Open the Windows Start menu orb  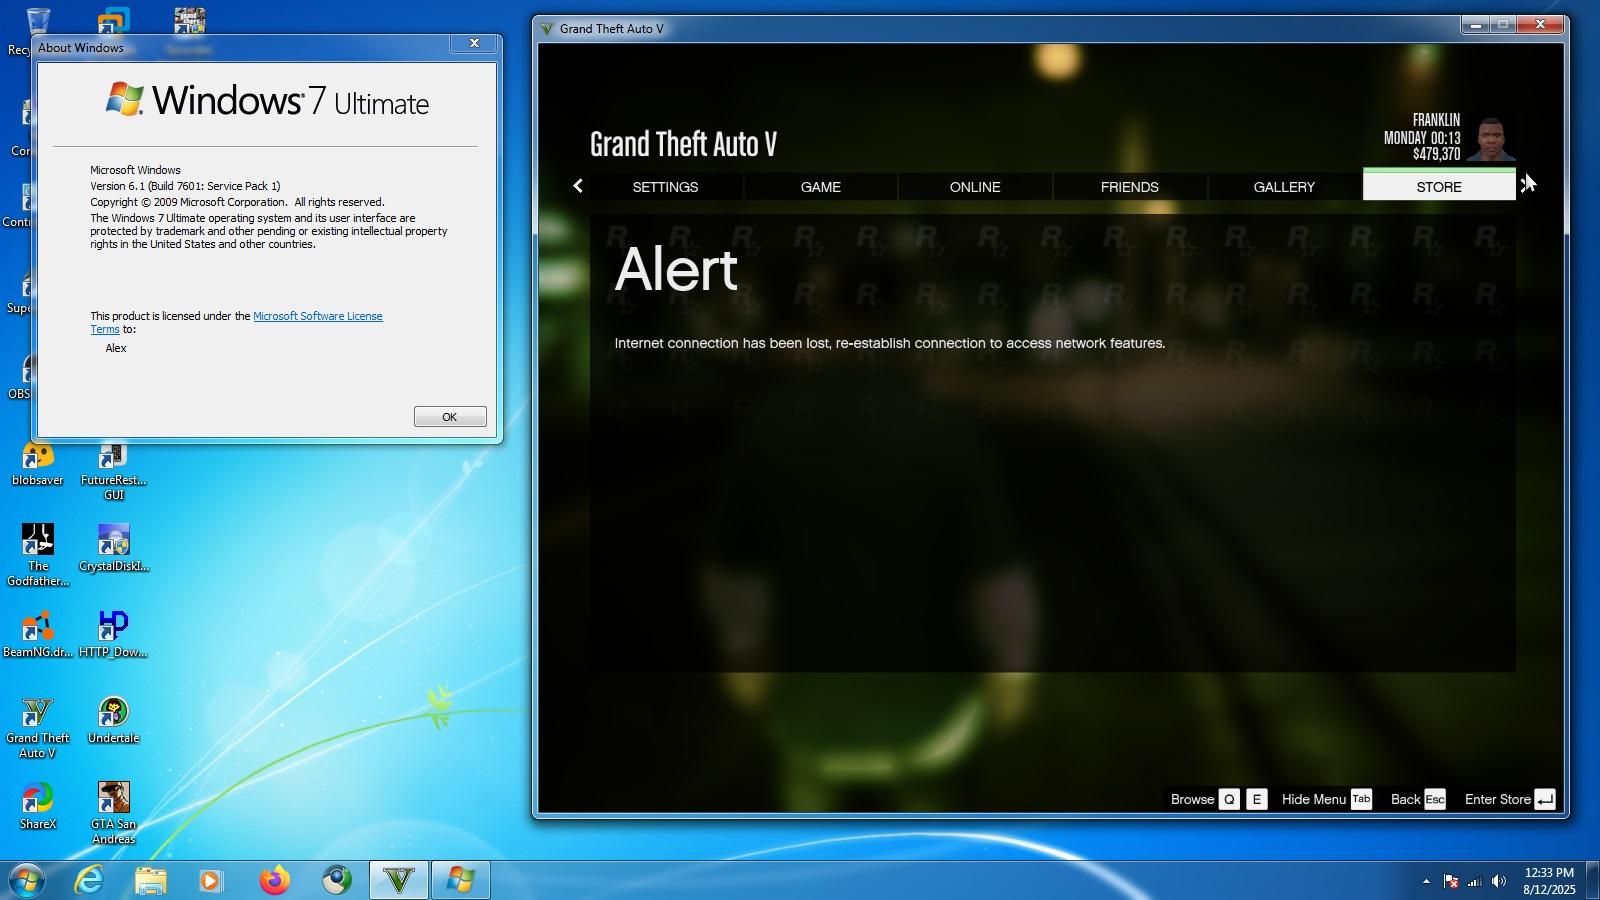pos(27,880)
